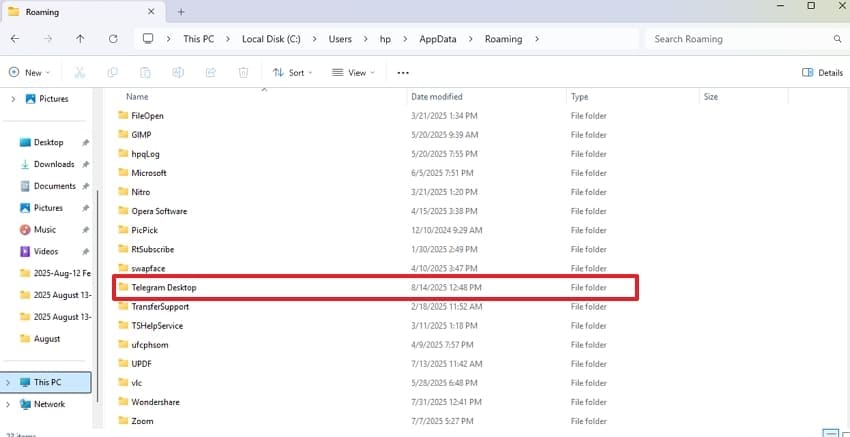850x437 pixels.
Task: Sort by Date modified column header
Action: (437, 97)
